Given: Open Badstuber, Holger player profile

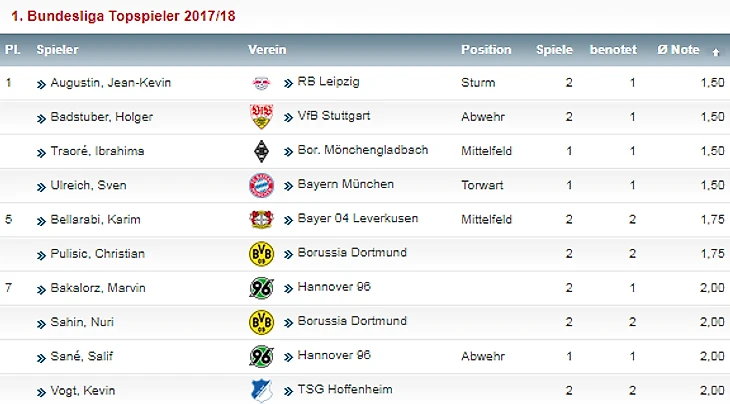Looking at the screenshot, I should pyautogui.click(x=101, y=117).
